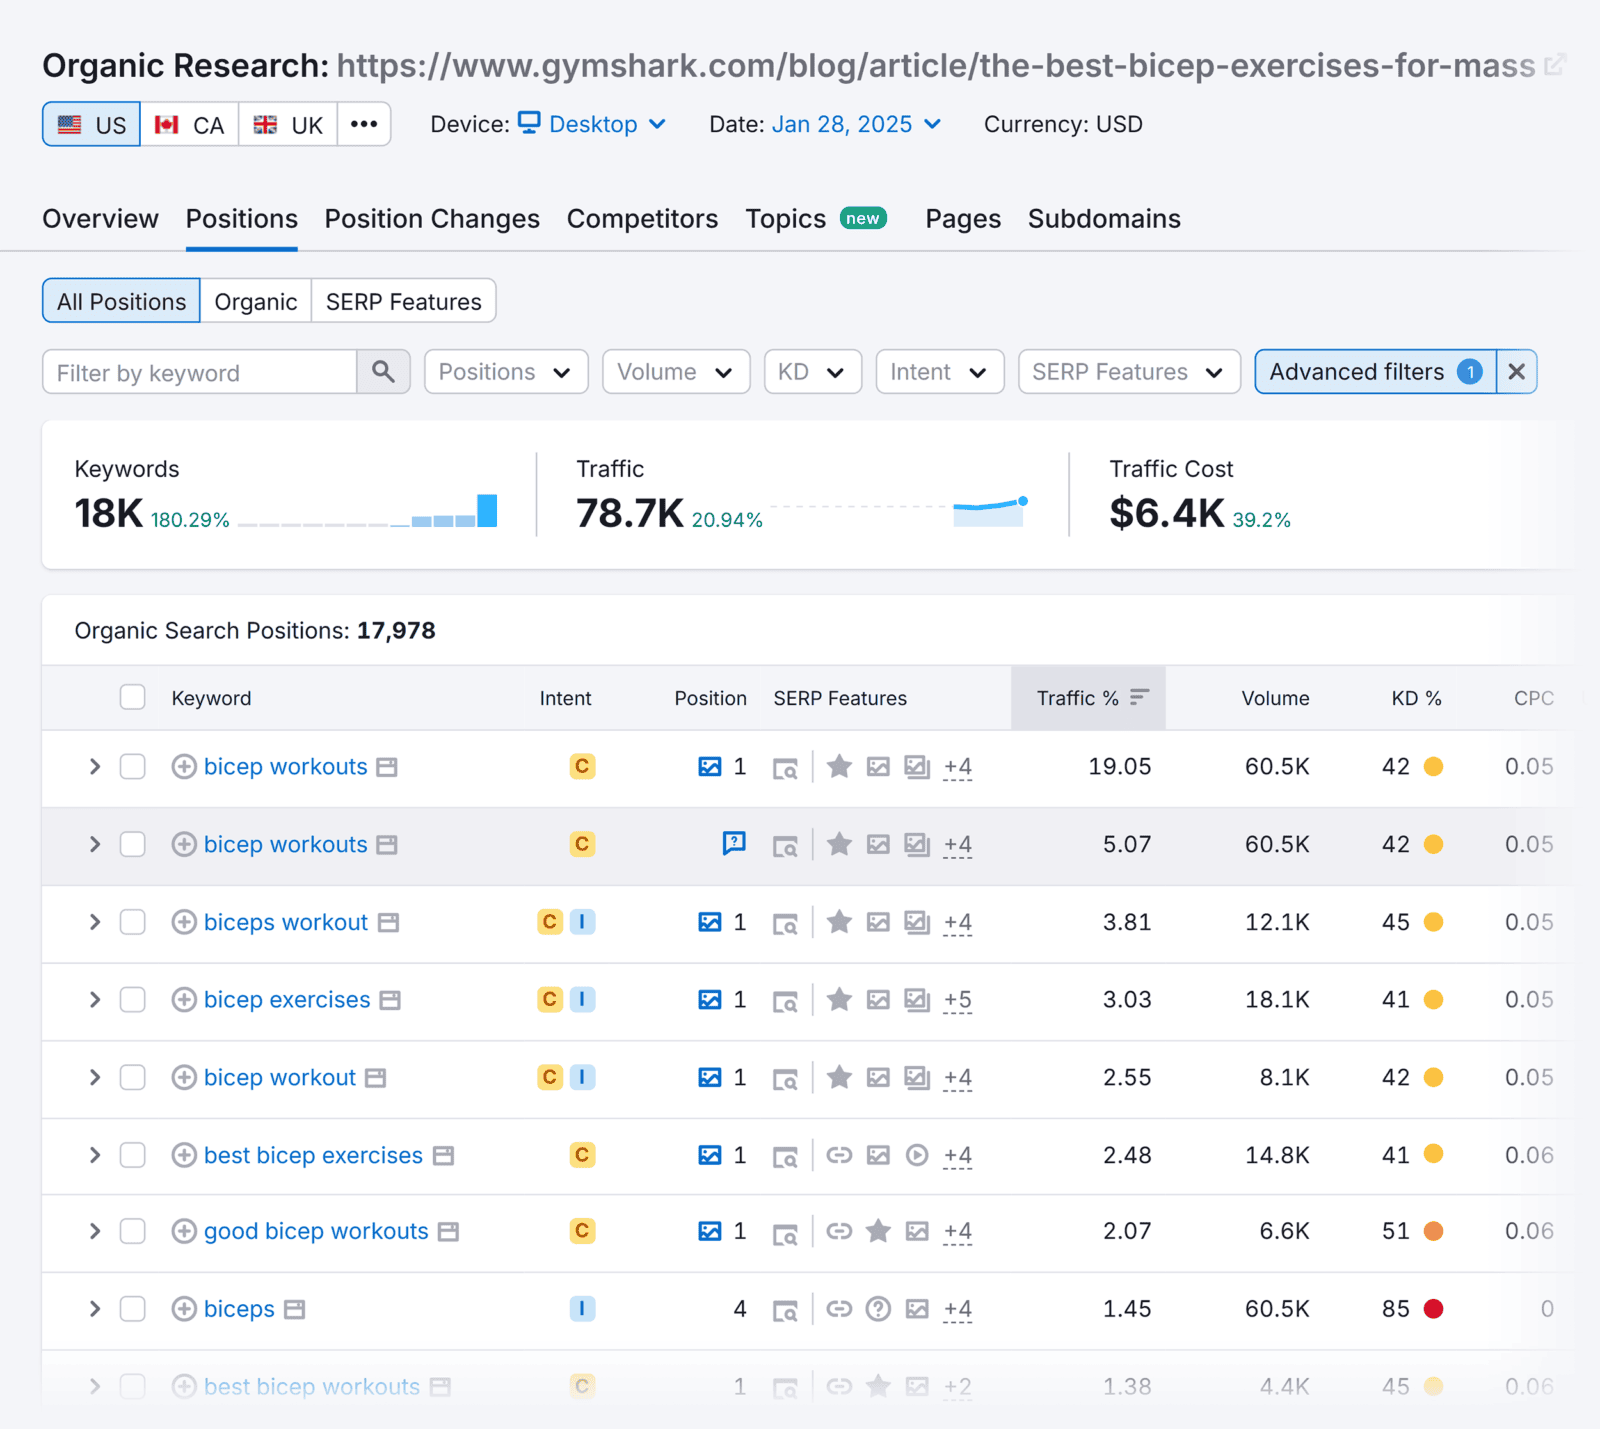
Task: Click the search icon in the keyword filter
Action: [383, 371]
